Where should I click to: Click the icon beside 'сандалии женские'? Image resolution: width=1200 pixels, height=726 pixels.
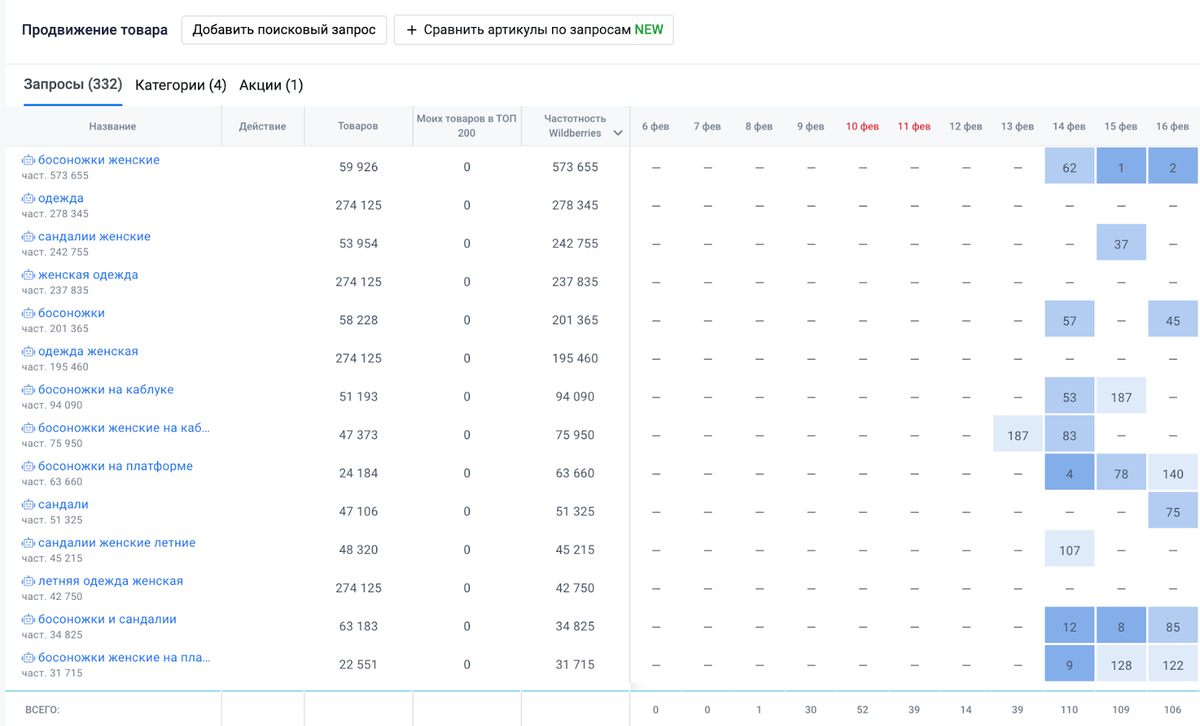tap(28, 237)
